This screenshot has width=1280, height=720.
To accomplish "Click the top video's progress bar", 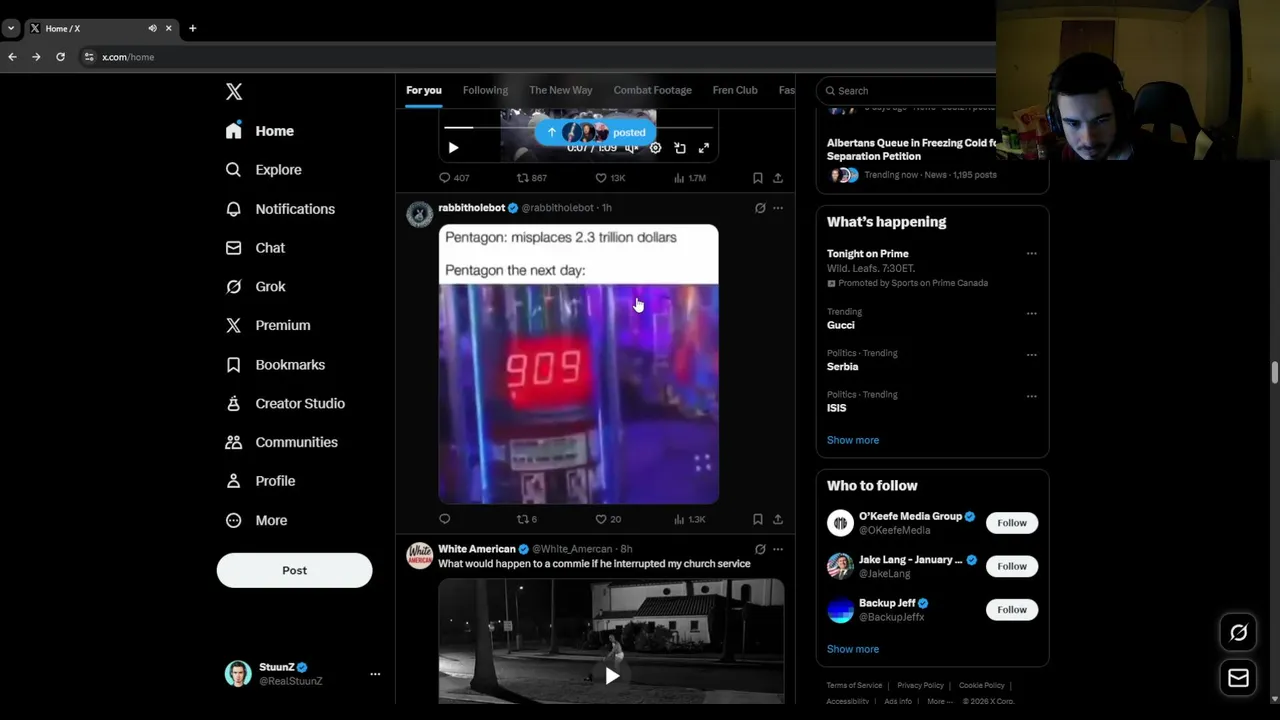I will [x=578, y=127].
